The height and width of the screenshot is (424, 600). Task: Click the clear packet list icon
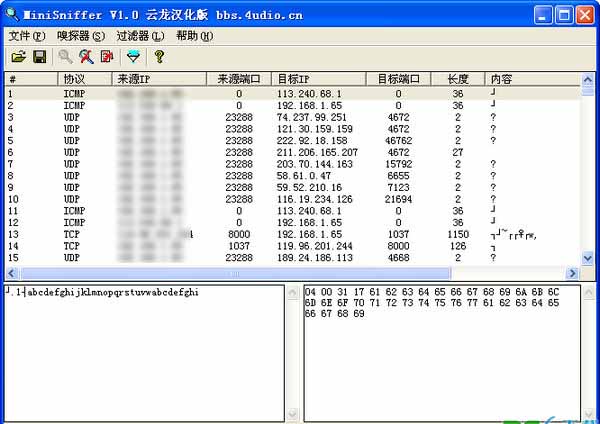point(107,57)
